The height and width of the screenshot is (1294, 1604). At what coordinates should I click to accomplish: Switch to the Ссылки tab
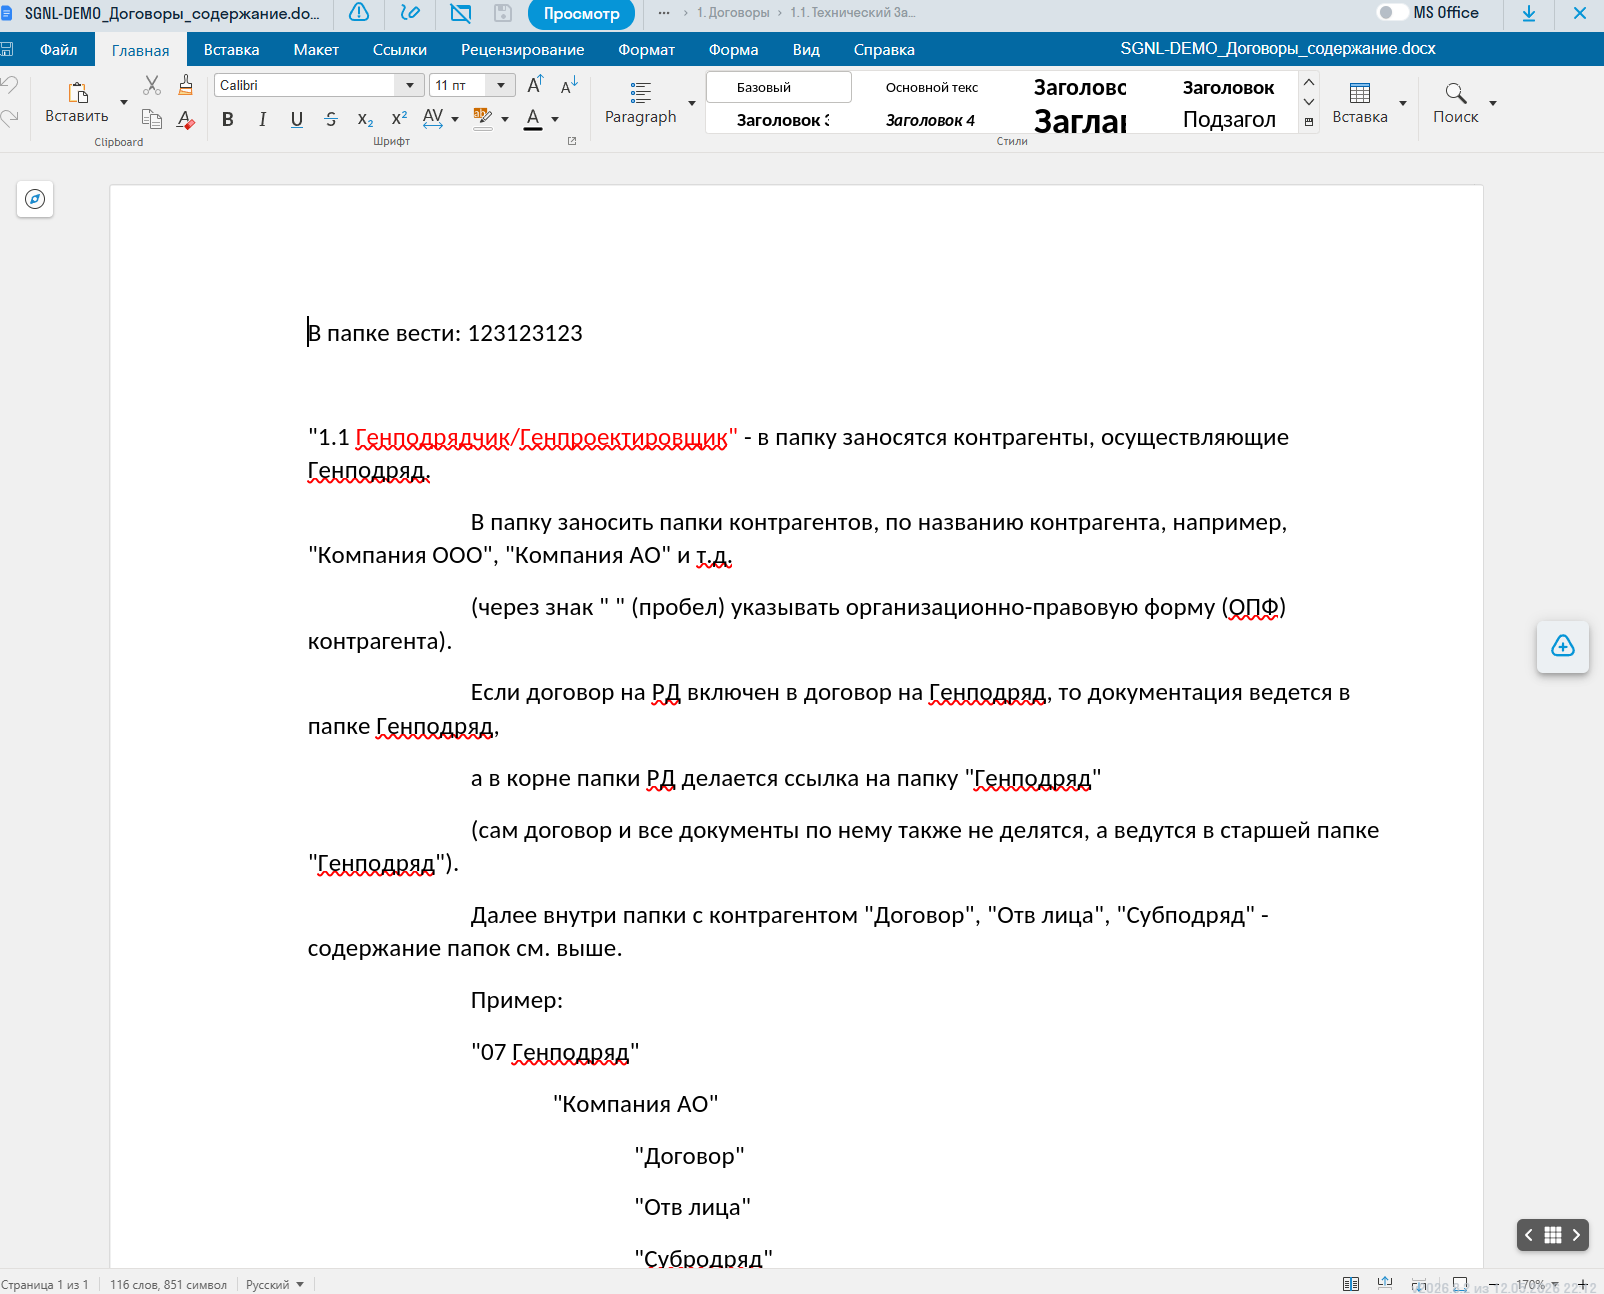400,49
